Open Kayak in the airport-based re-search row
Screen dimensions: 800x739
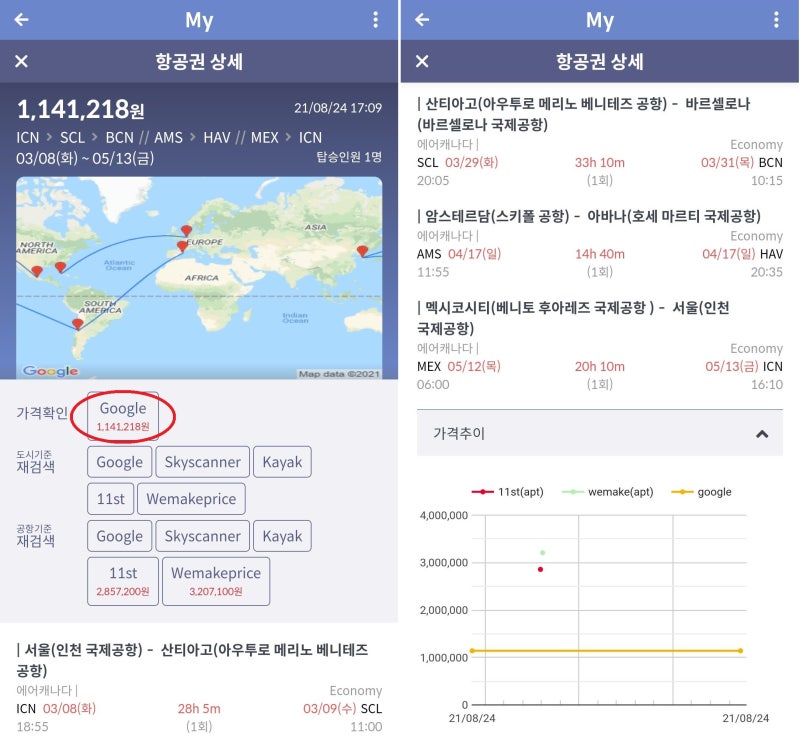282,536
